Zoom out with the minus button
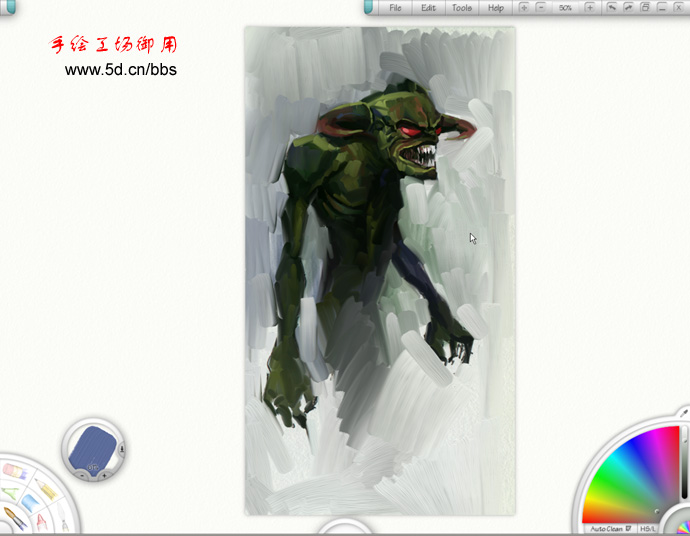 [x=541, y=7]
